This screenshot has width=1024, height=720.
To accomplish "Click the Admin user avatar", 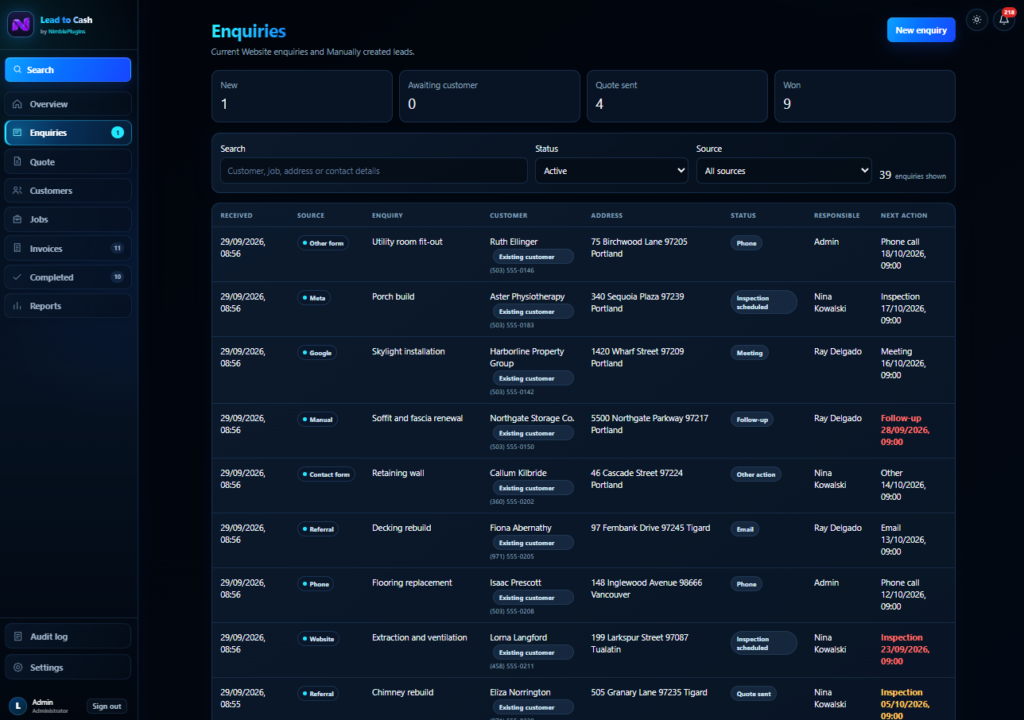I will [18, 706].
